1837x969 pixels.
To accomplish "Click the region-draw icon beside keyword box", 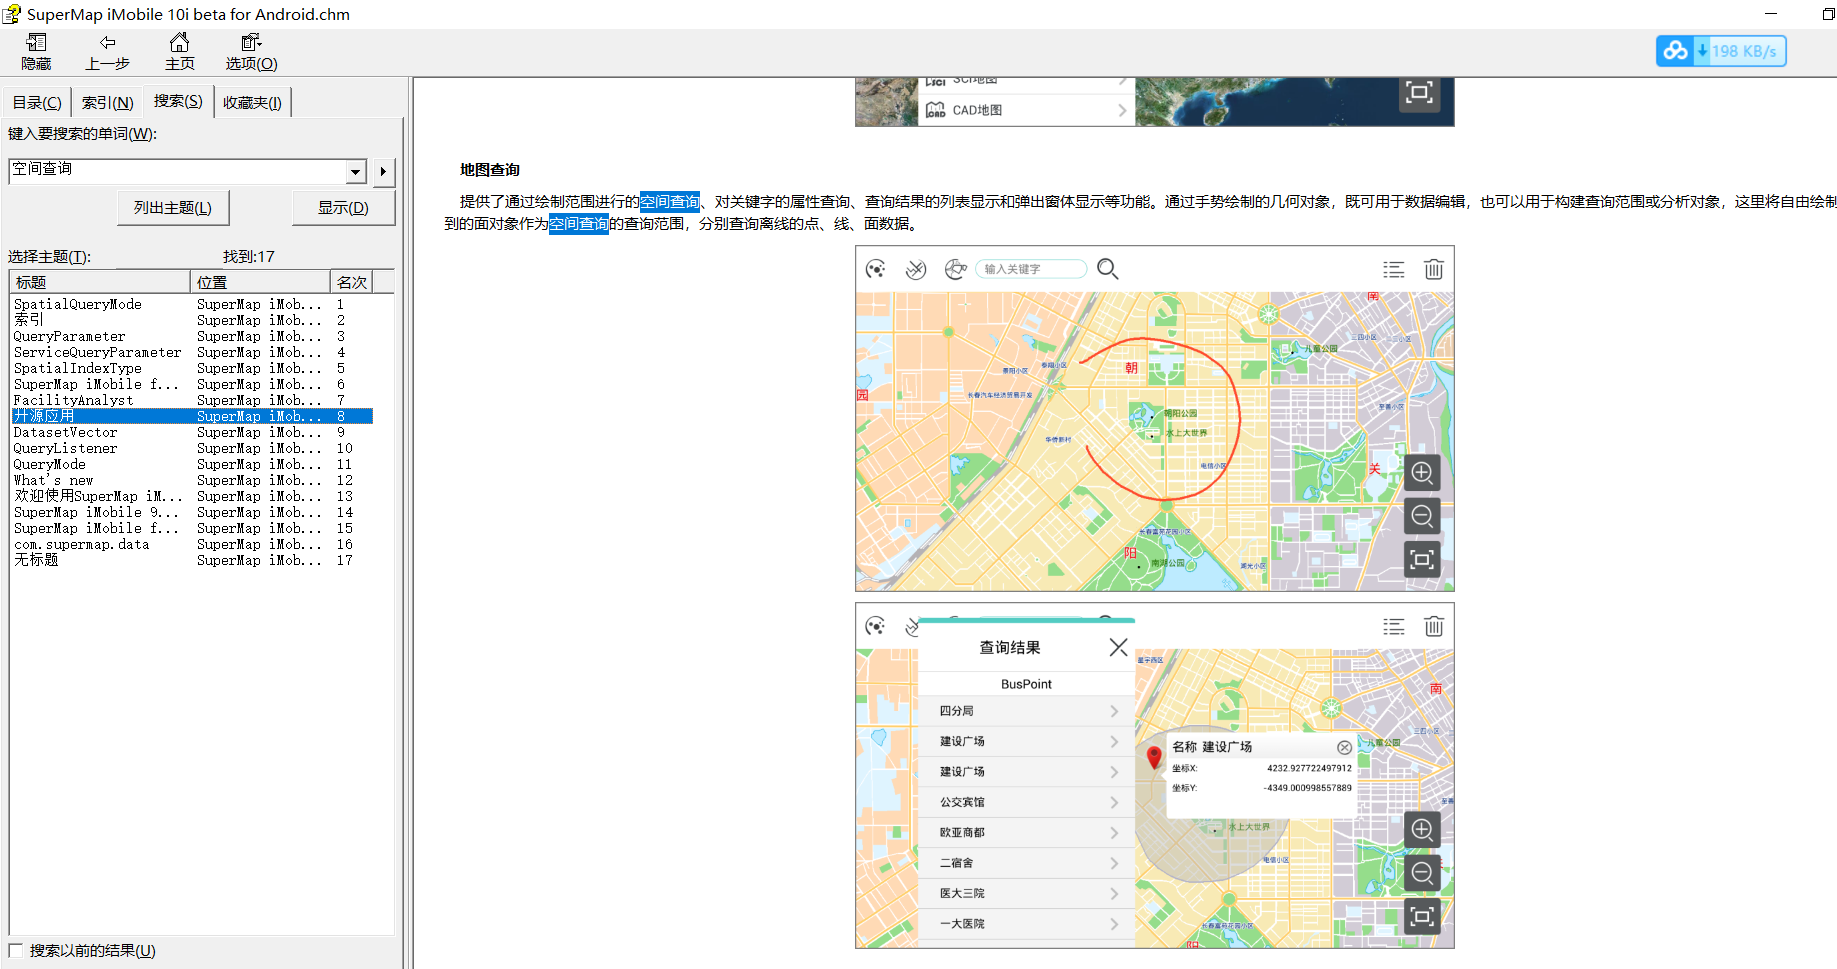I will 956,269.
